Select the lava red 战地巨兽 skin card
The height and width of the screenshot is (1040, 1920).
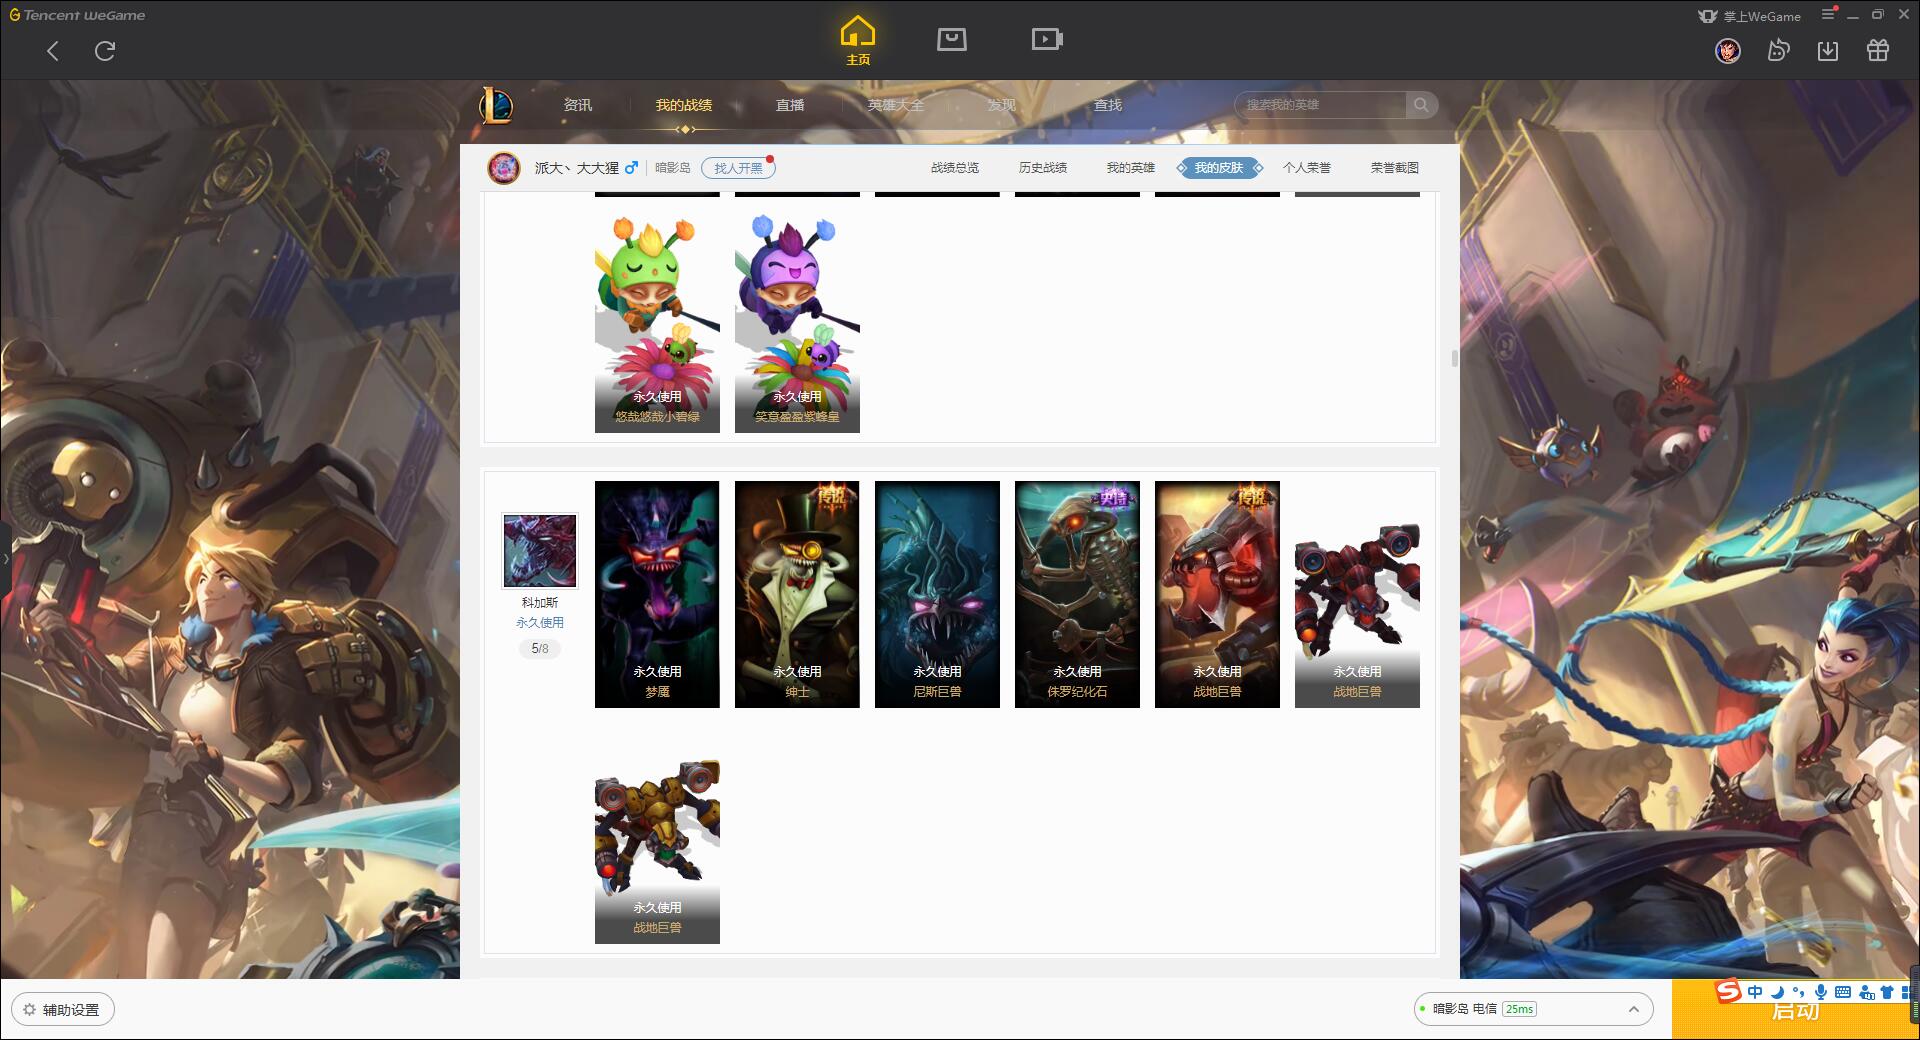click(1217, 594)
